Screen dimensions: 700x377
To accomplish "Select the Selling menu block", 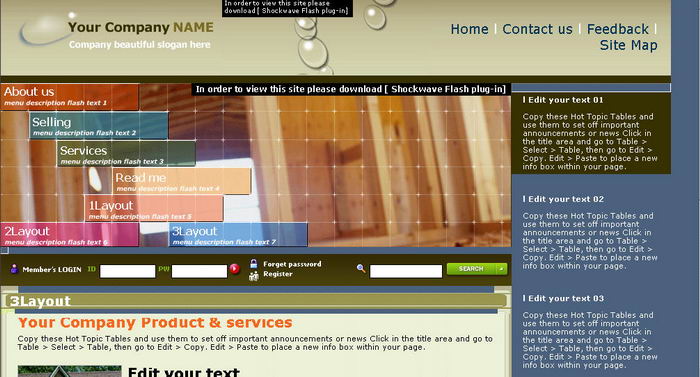I will tap(99, 126).
